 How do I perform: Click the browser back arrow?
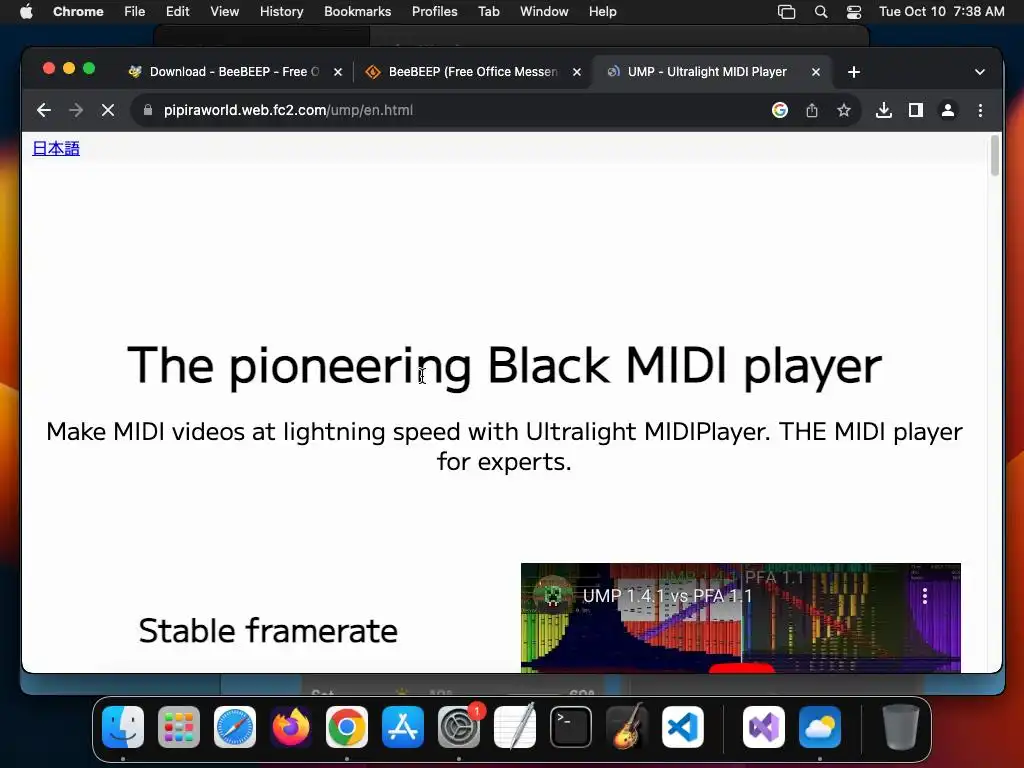tap(44, 110)
